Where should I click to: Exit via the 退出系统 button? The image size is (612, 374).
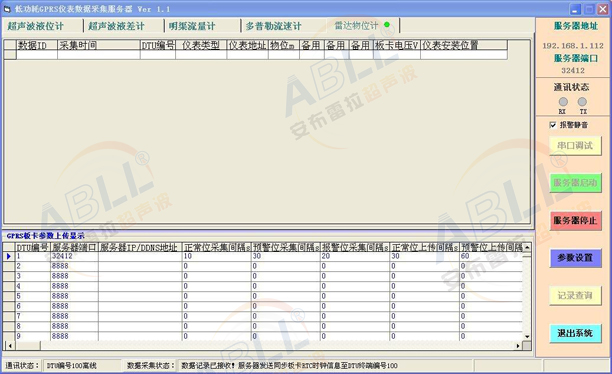[x=575, y=333]
